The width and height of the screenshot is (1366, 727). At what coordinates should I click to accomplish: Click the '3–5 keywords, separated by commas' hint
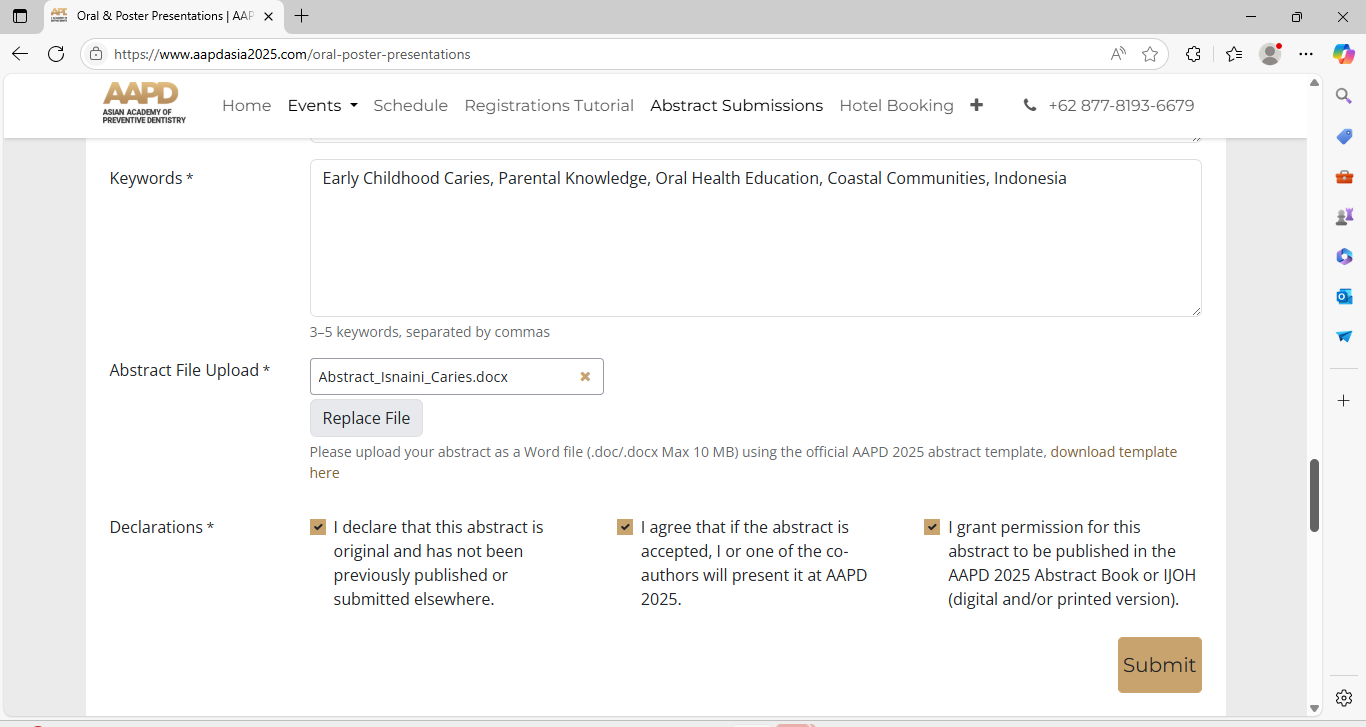(430, 332)
